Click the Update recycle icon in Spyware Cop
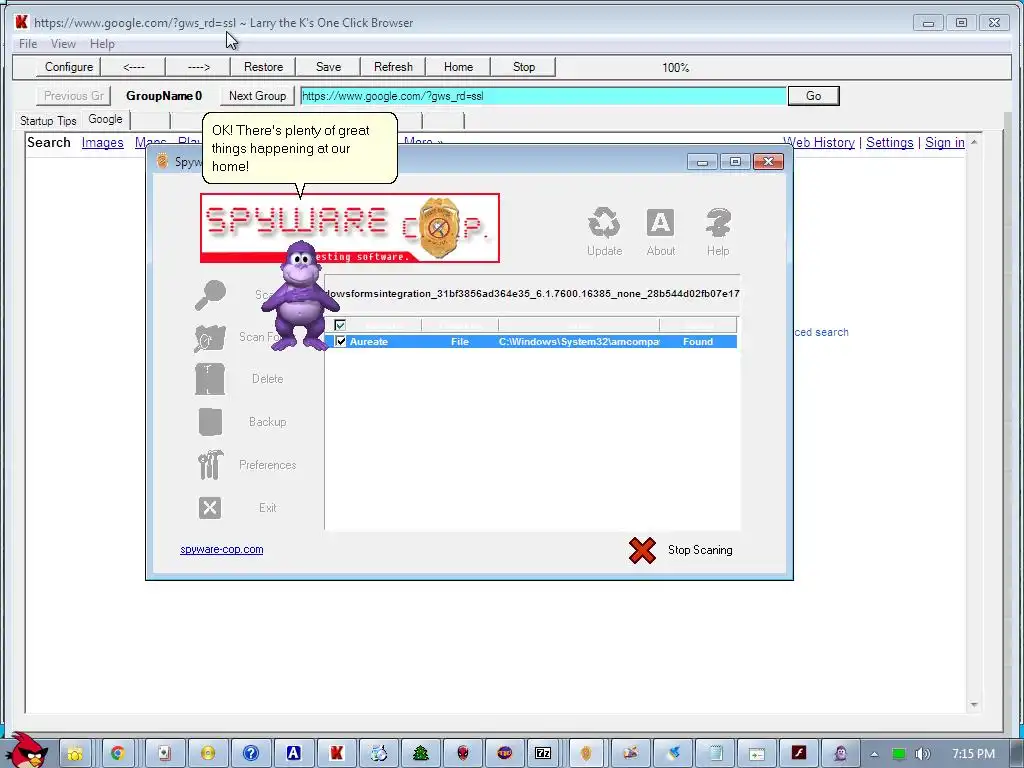The width and height of the screenshot is (1024, 768). (x=604, y=223)
